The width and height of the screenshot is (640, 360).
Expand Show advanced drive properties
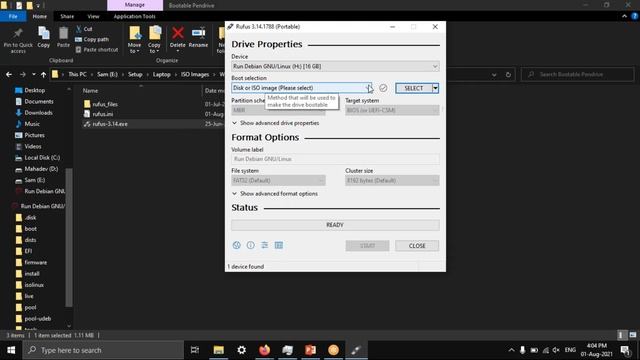(276, 123)
